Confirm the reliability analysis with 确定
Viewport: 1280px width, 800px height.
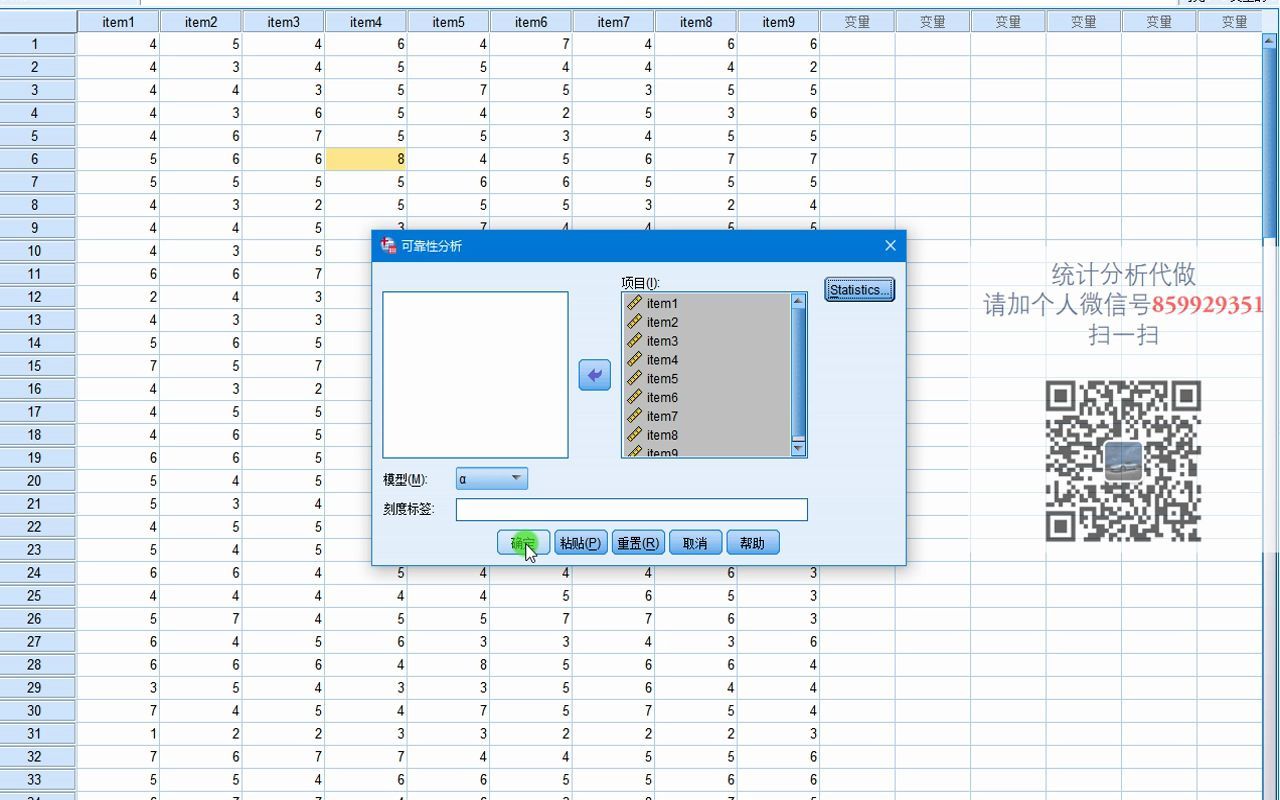[523, 543]
